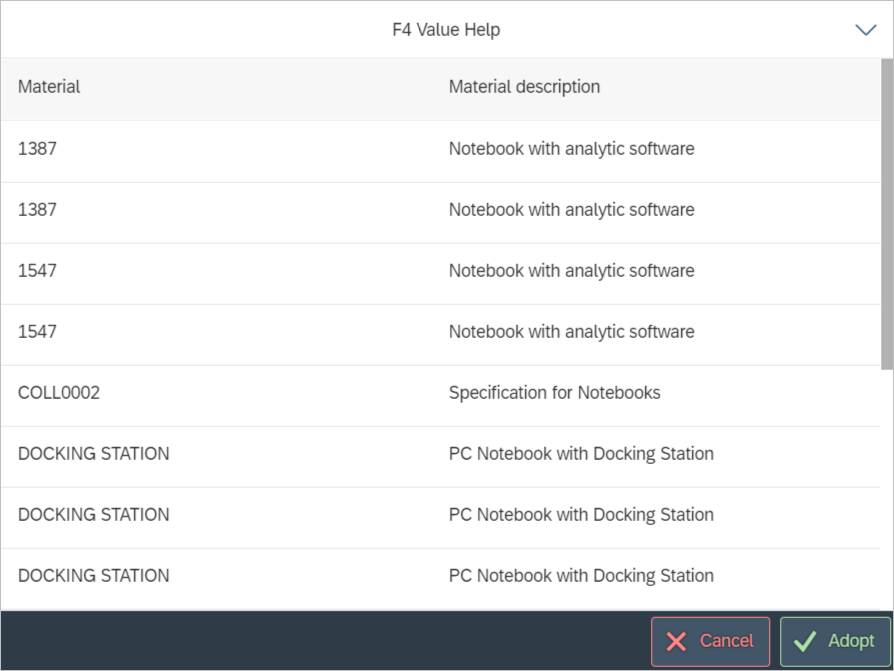The width and height of the screenshot is (894, 671).
Task: Click the Material description column header
Action: [x=524, y=87]
